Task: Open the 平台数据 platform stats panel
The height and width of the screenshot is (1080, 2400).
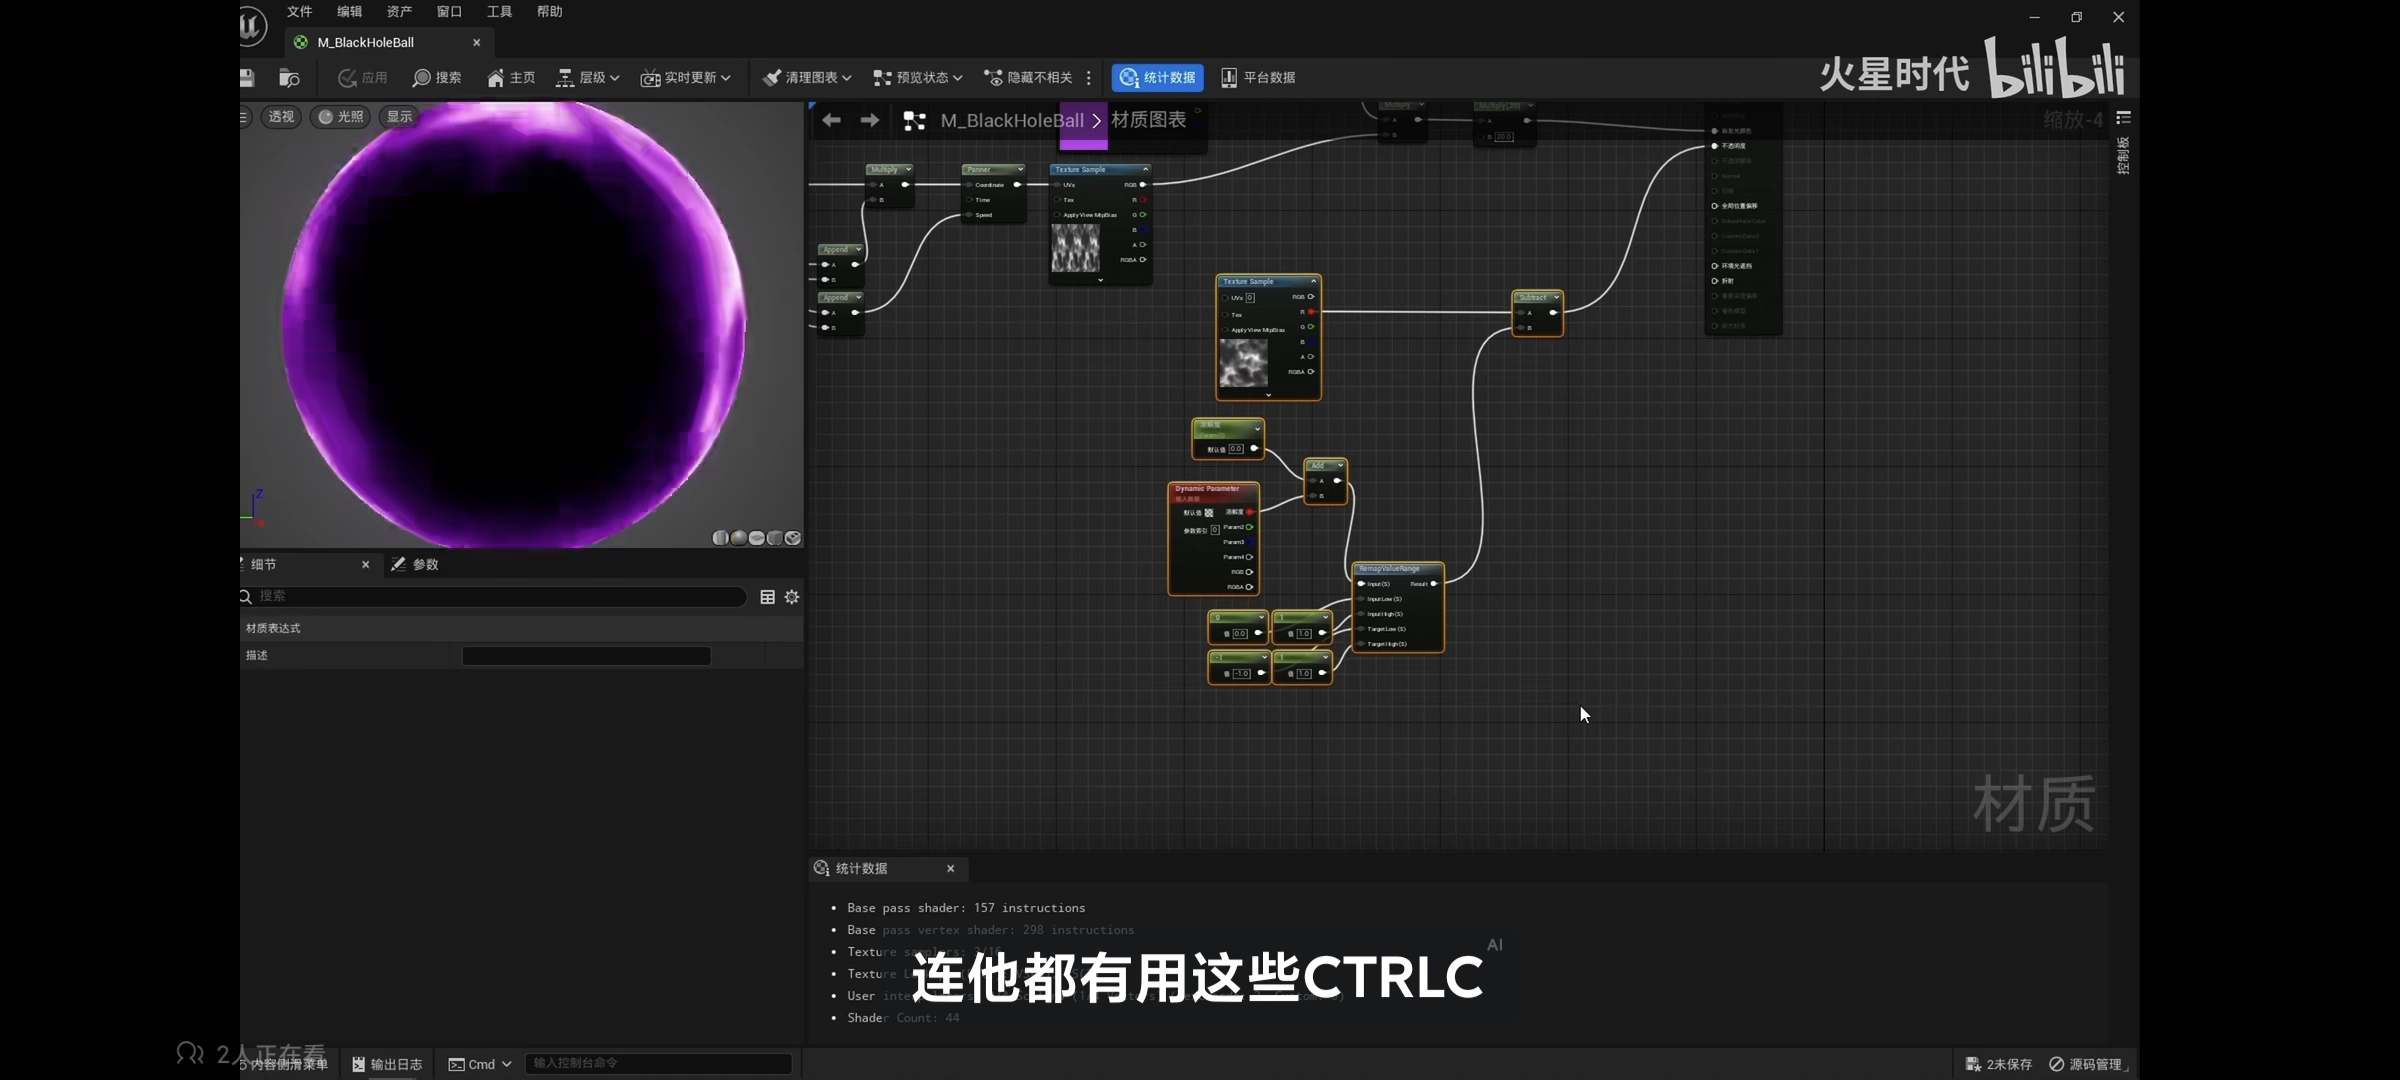Action: 1258,78
